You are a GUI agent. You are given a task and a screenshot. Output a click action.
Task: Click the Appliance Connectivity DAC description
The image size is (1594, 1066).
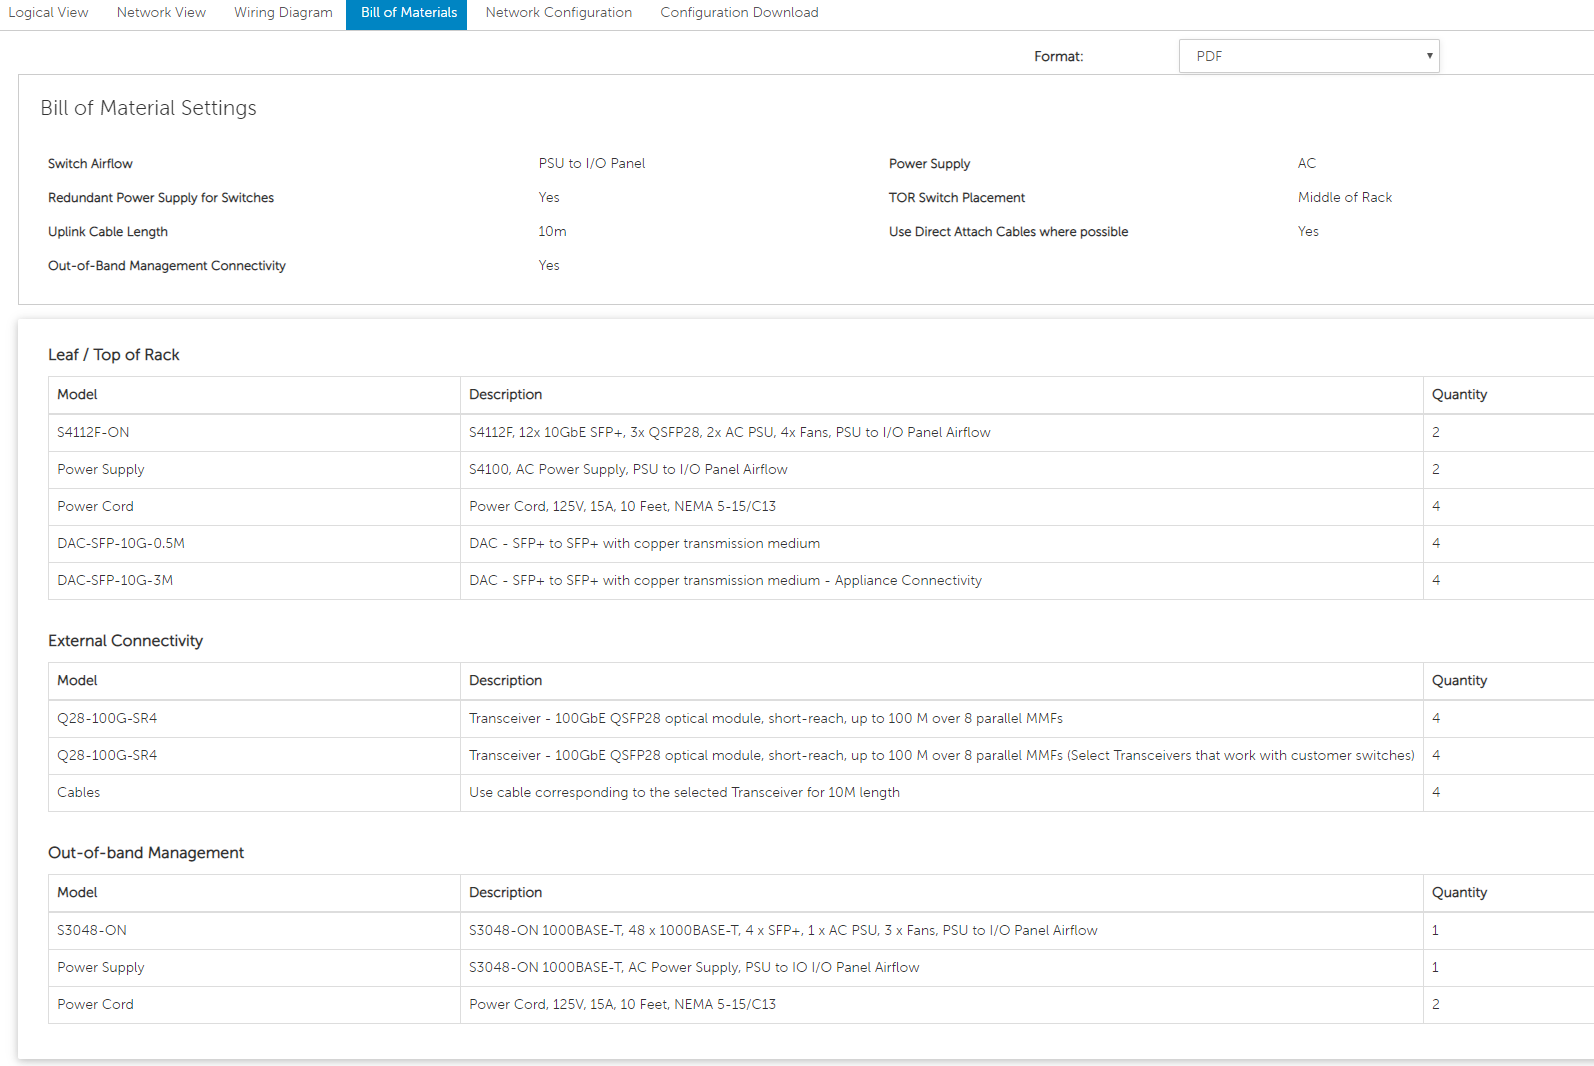tap(725, 580)
